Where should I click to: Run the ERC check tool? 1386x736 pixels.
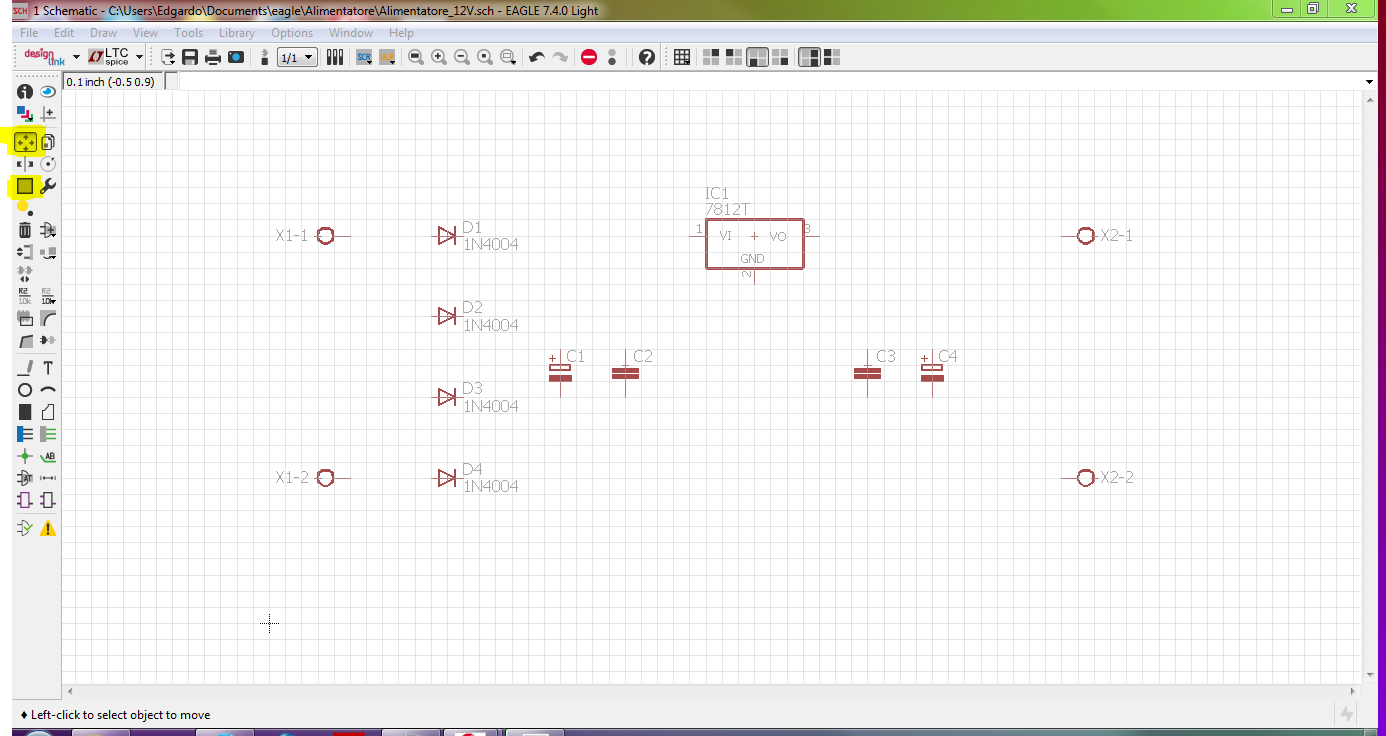click(25, 528)
